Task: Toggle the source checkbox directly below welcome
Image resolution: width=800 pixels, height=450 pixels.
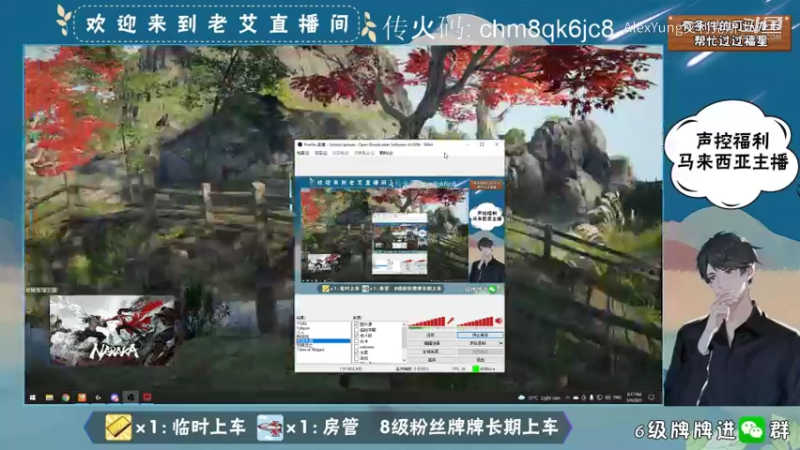Action: 356,353
